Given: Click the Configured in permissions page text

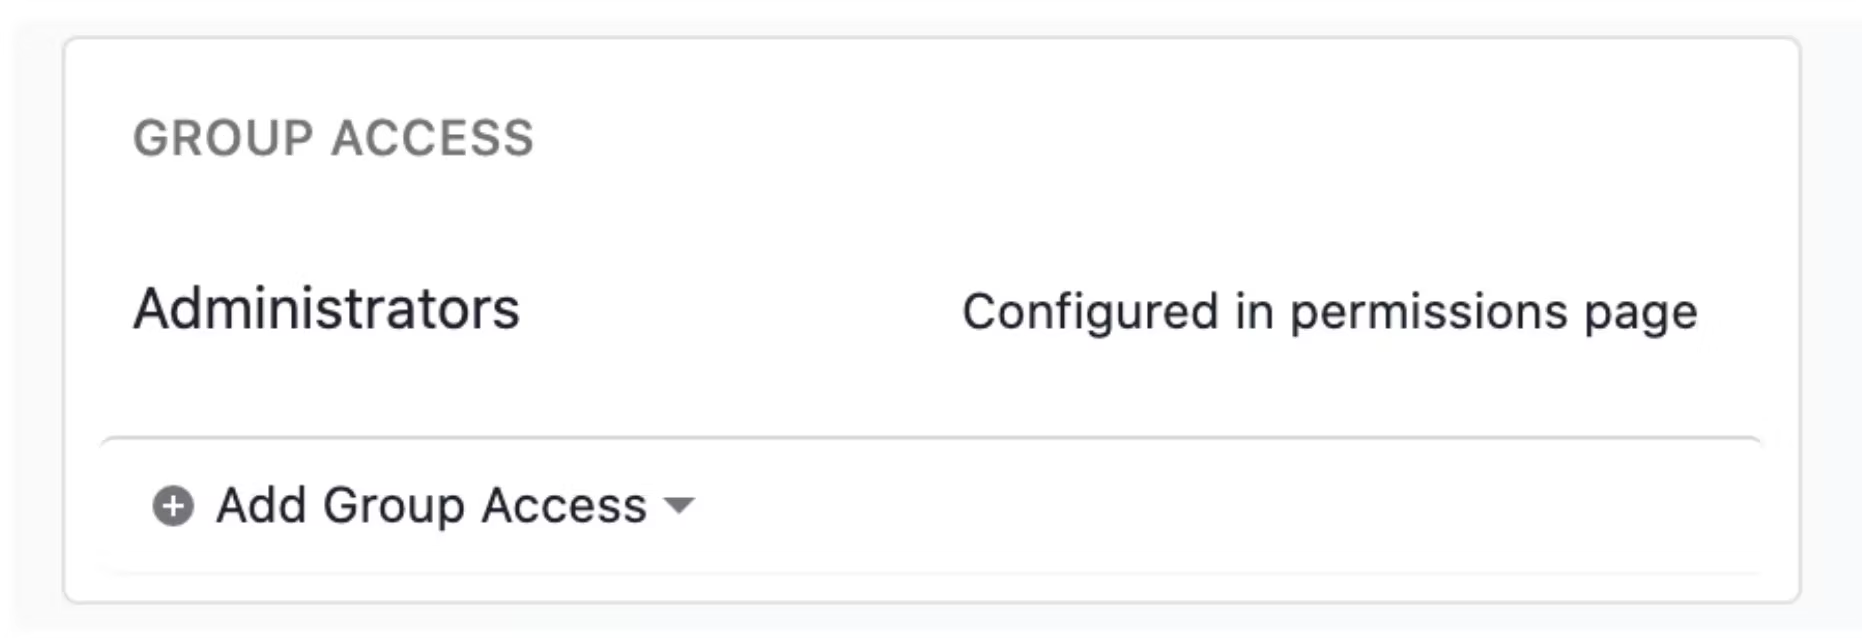Looking at the screenshot, I should (1330, 313).
